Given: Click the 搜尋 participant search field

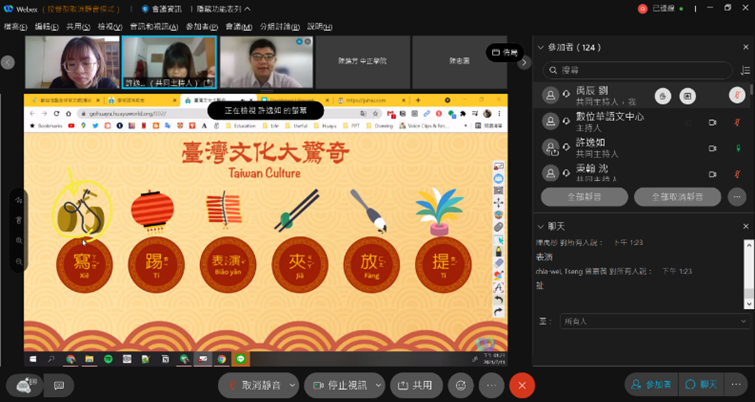Looking at the screenshot, I should (x=638, y=70).
